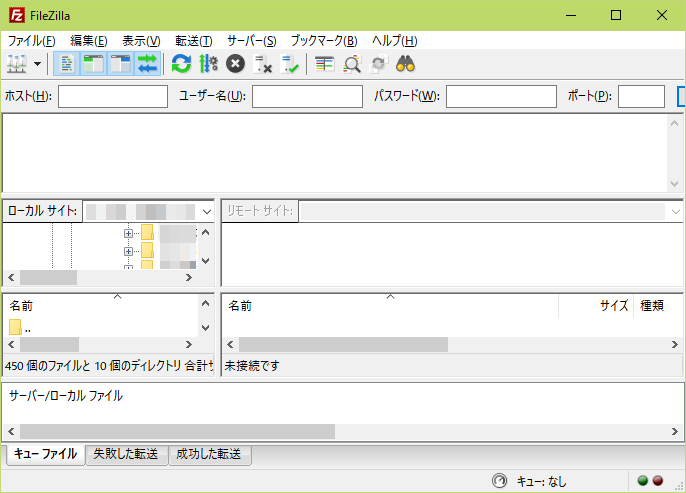The width and height of the screenshot is (686, 493).
Task: Toggle message log display icon
Action: coord(67,64)
